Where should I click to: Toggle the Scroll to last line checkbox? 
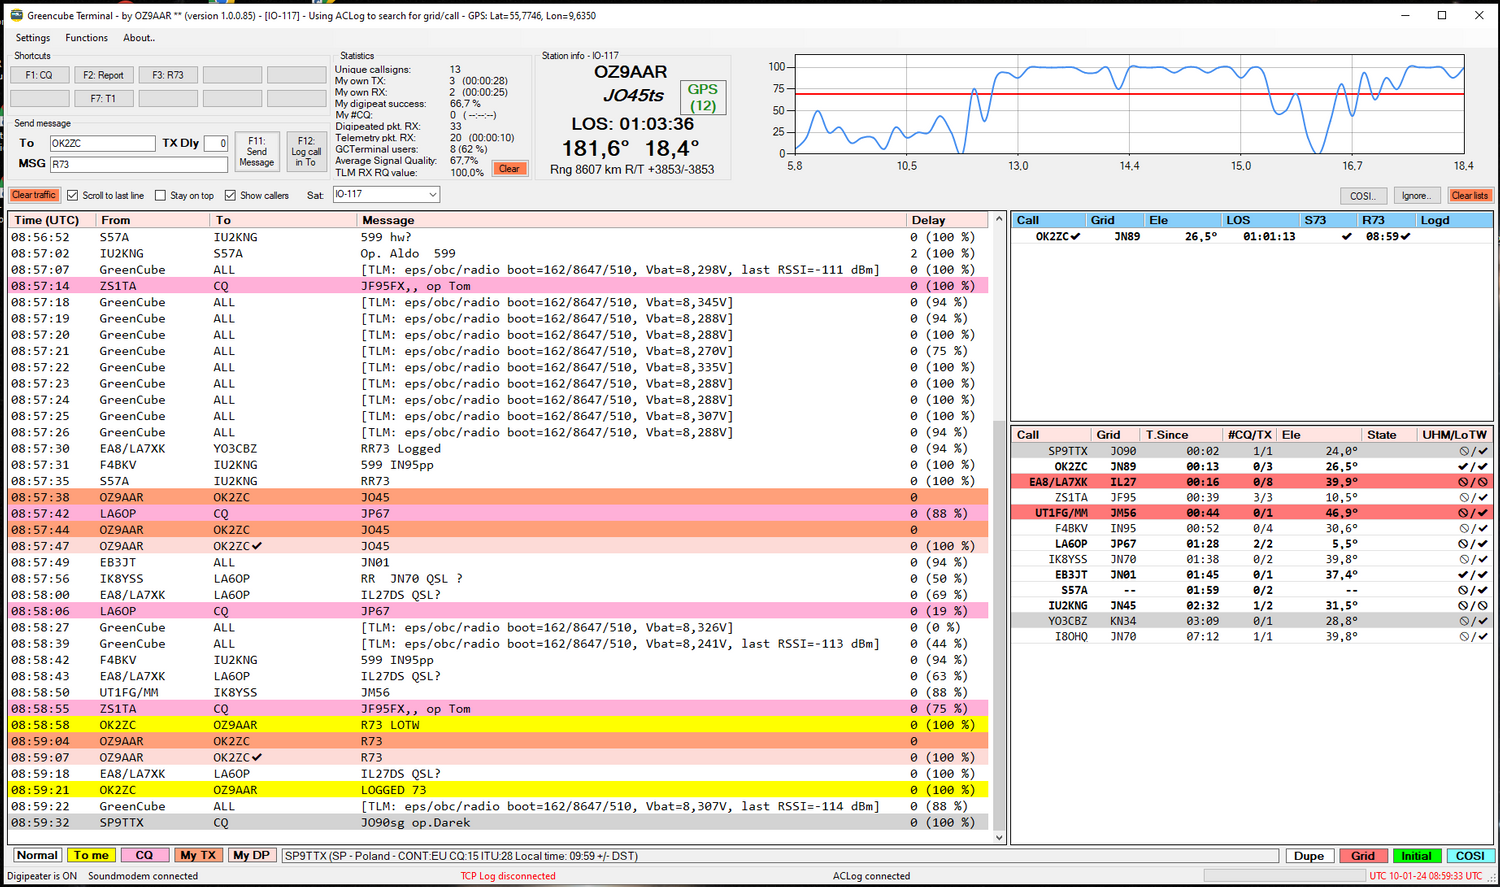(x=72, y=195)
